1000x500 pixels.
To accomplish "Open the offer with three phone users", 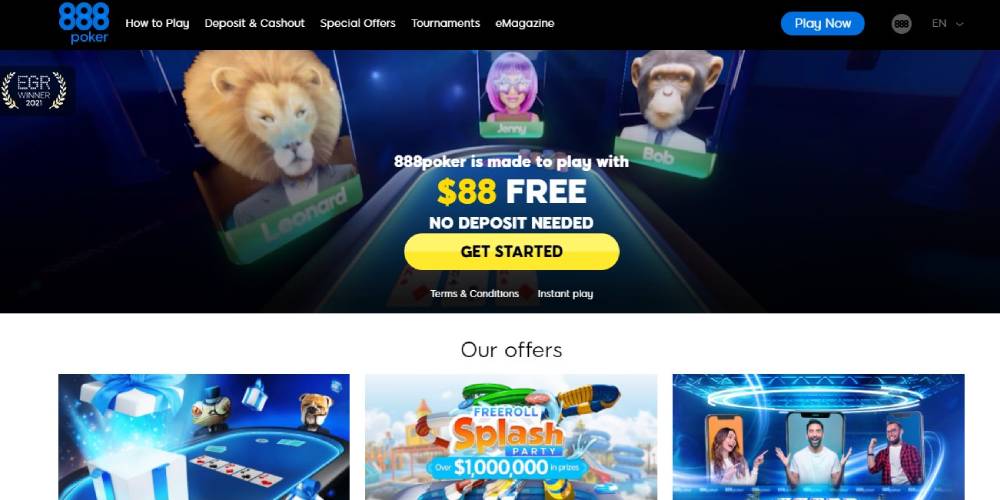I will click(818, 437).
